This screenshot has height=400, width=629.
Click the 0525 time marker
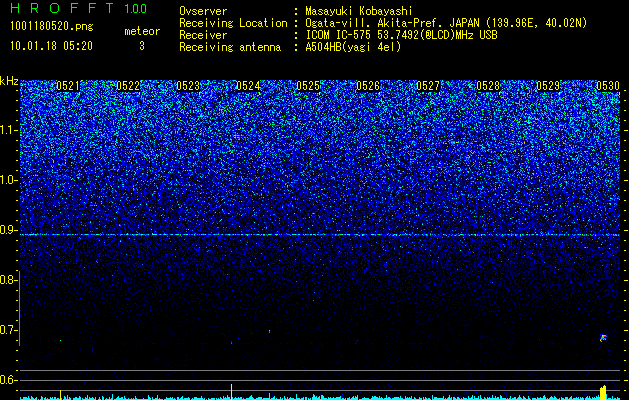point(308,86)
